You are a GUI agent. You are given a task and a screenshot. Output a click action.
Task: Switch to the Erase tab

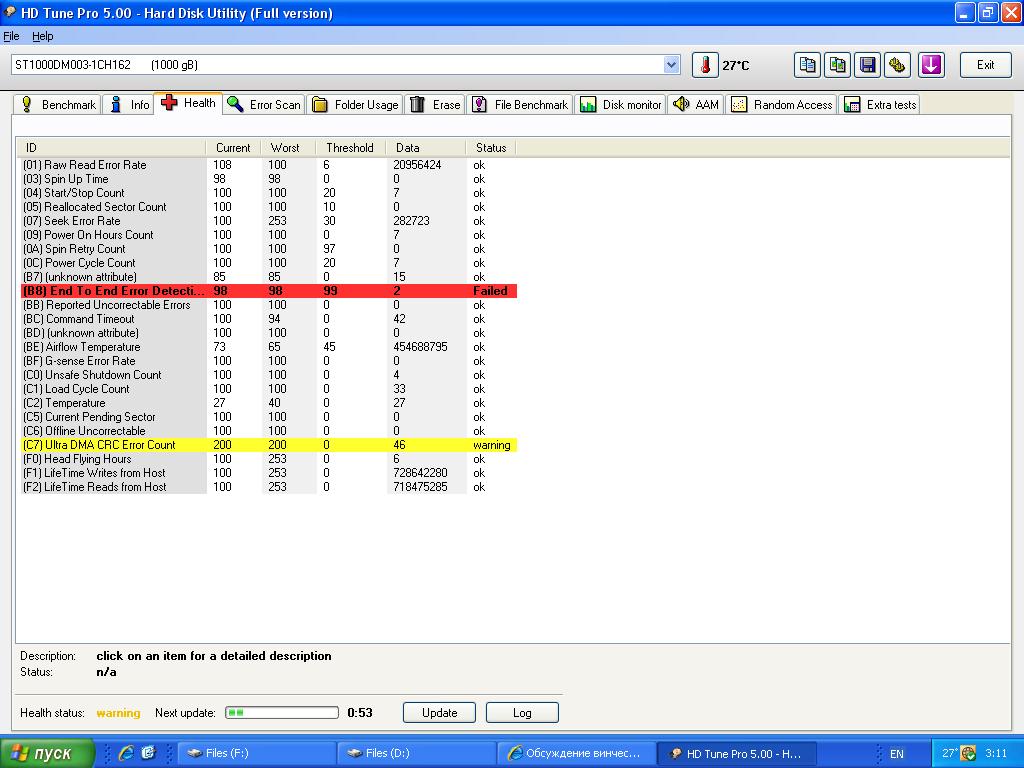[436, 104]
